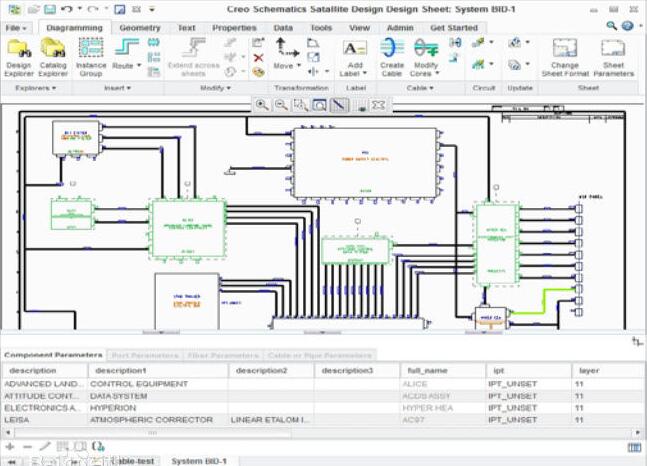Open the Get Started tab
Viewport: 647px width, 466px height.
click(x=454, y=28)
